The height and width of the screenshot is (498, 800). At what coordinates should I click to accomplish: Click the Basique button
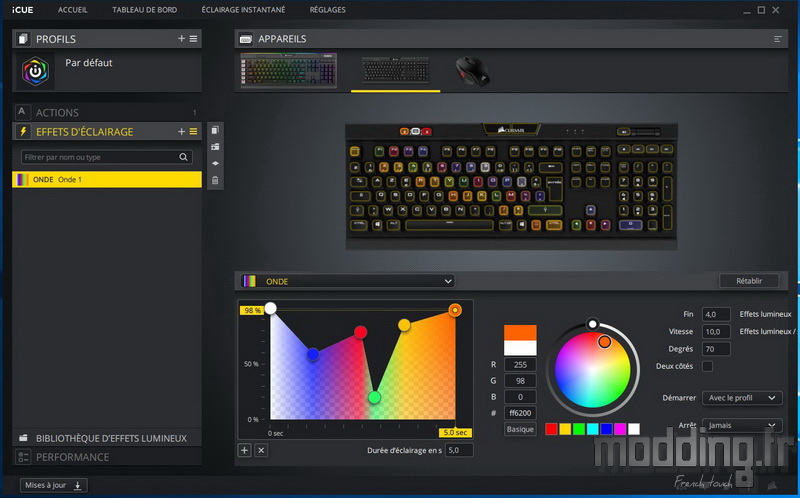520,429
